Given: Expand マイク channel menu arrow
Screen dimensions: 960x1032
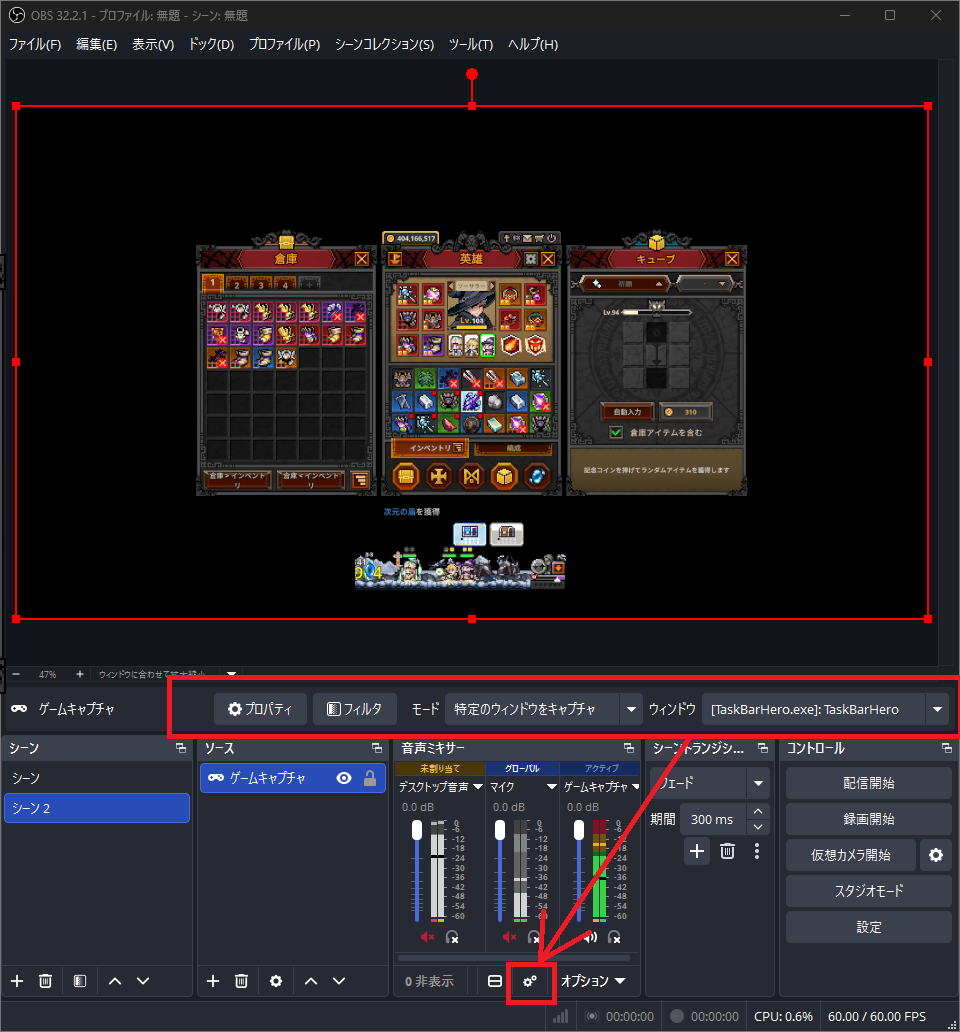Looking at the screenshot, I should tap(551, 787).
